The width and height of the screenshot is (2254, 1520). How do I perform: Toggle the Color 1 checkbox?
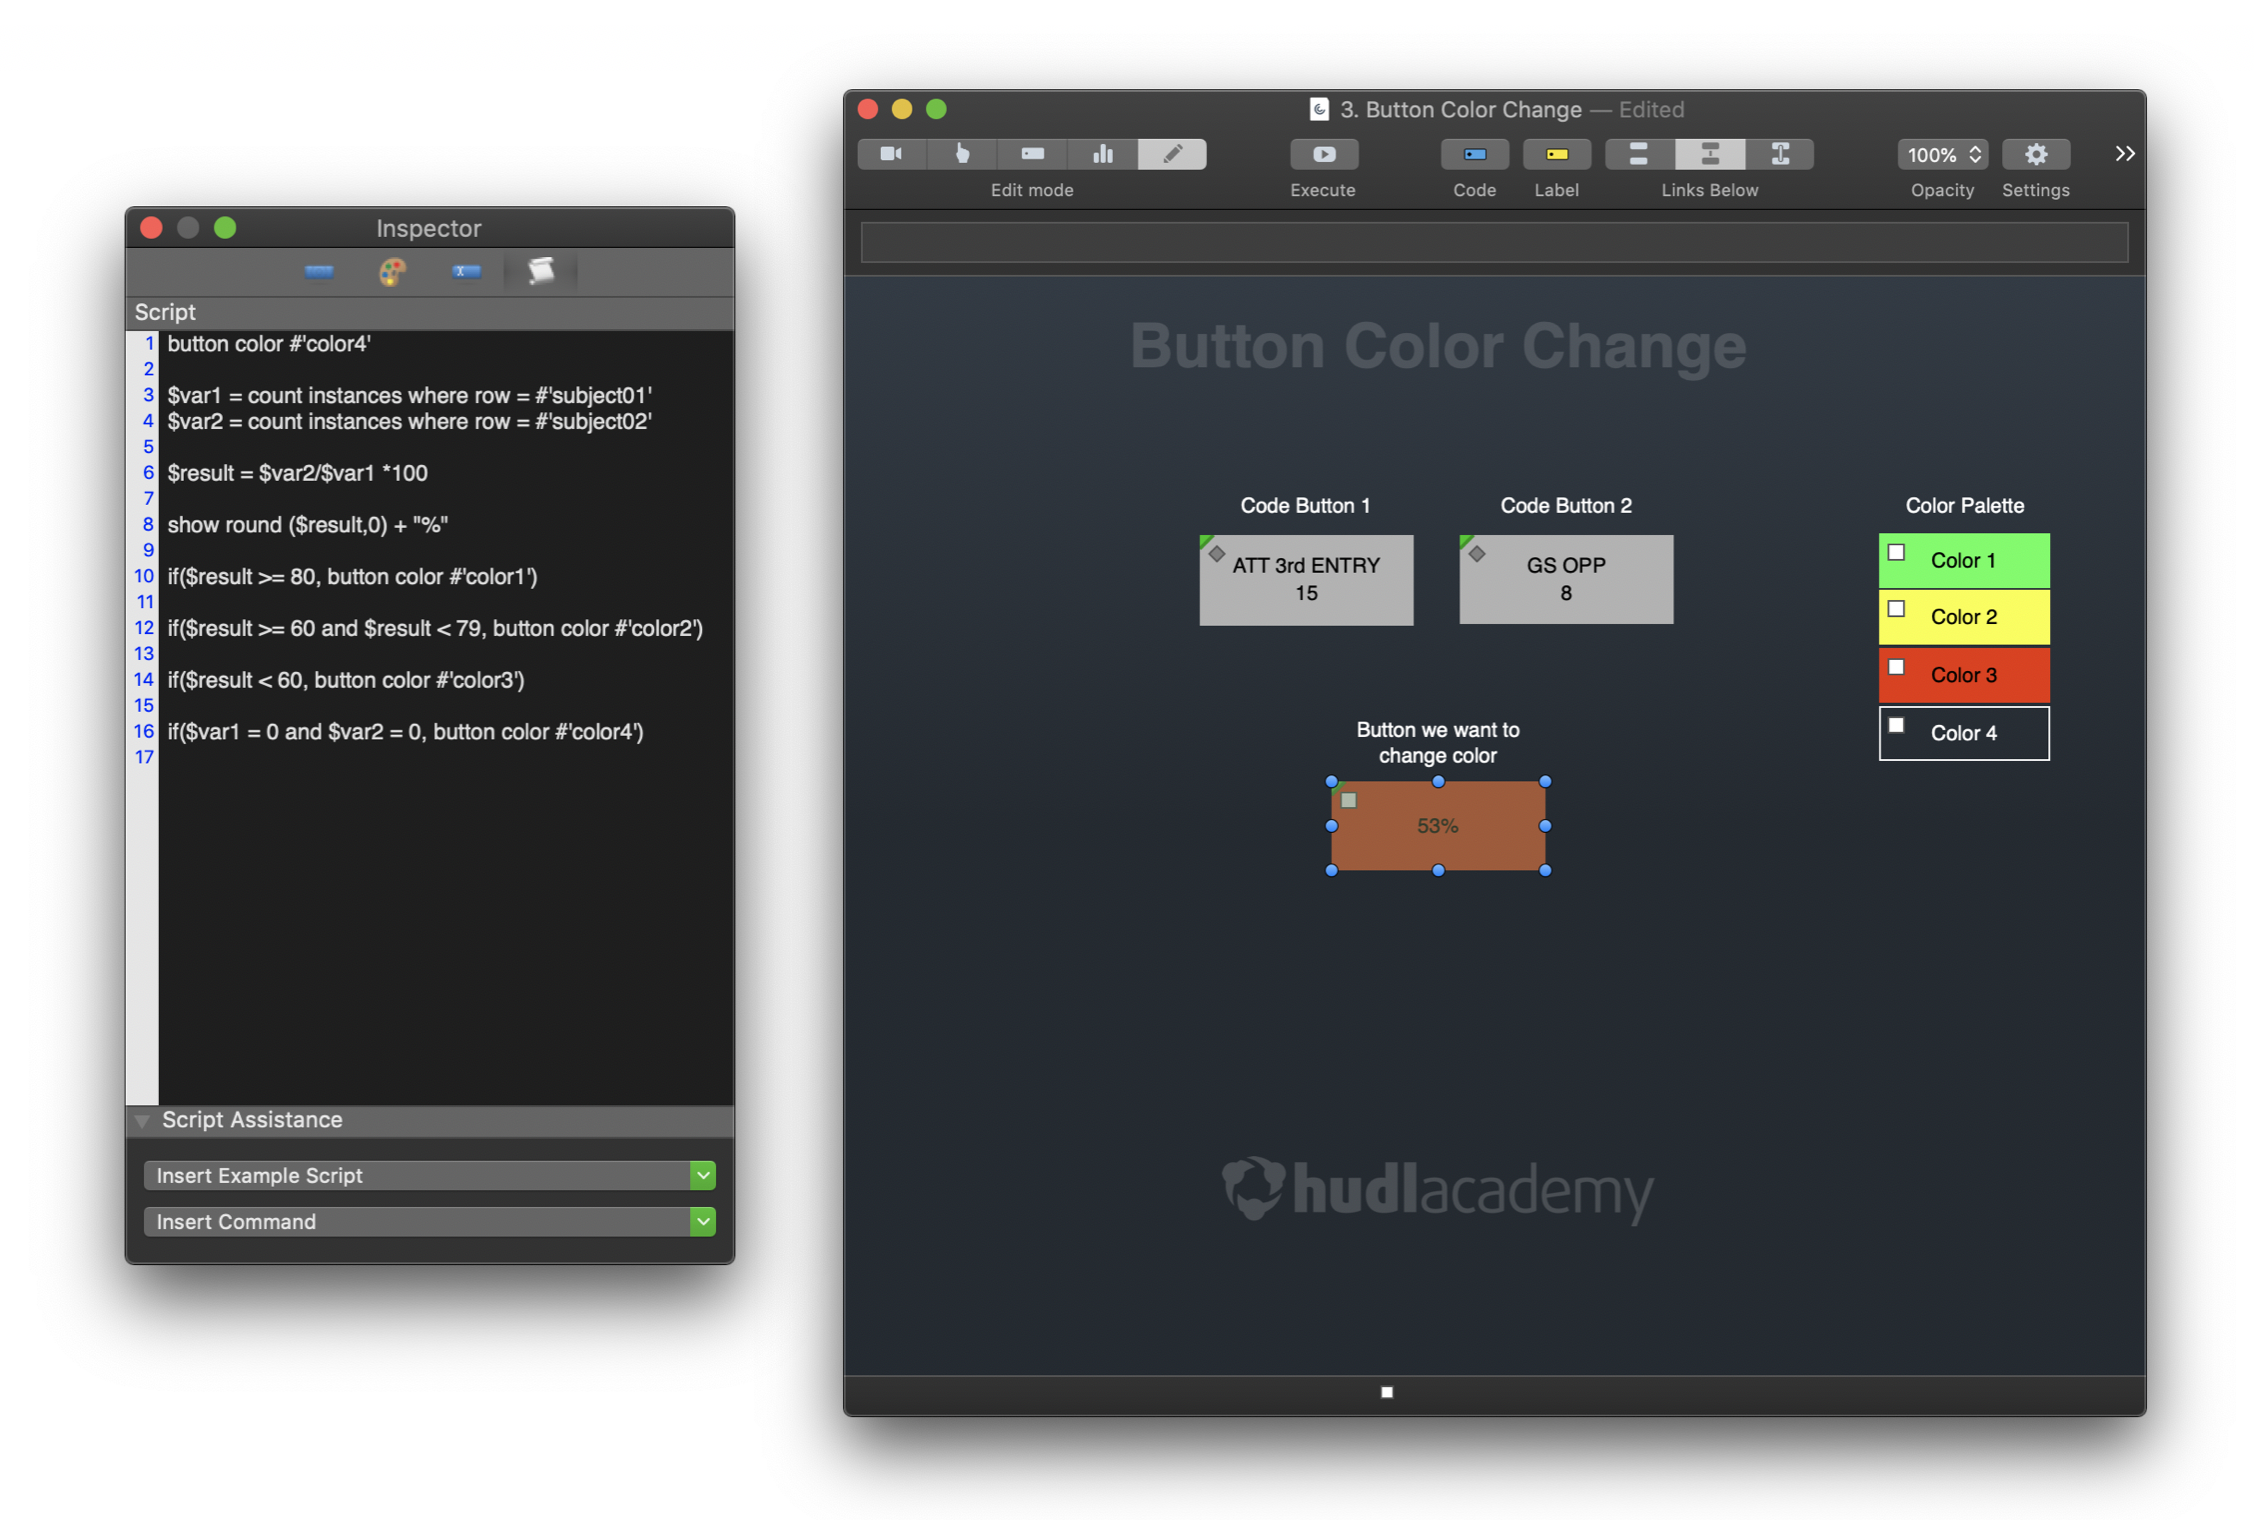click(x=1897, y=551)
